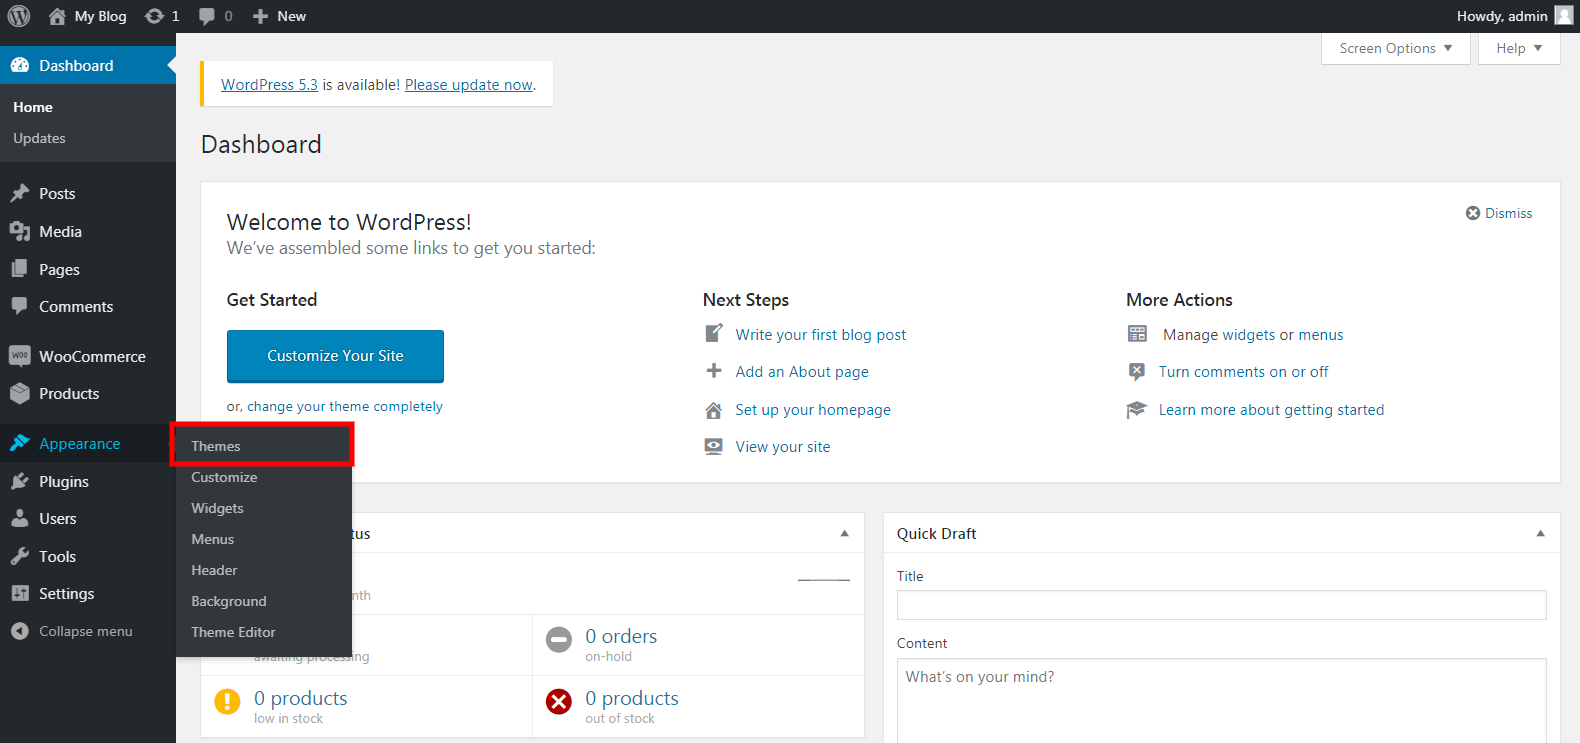Open the menus link in More Actions
Viewport: 1580px width, 743px height.
(x=1321, y=335)
